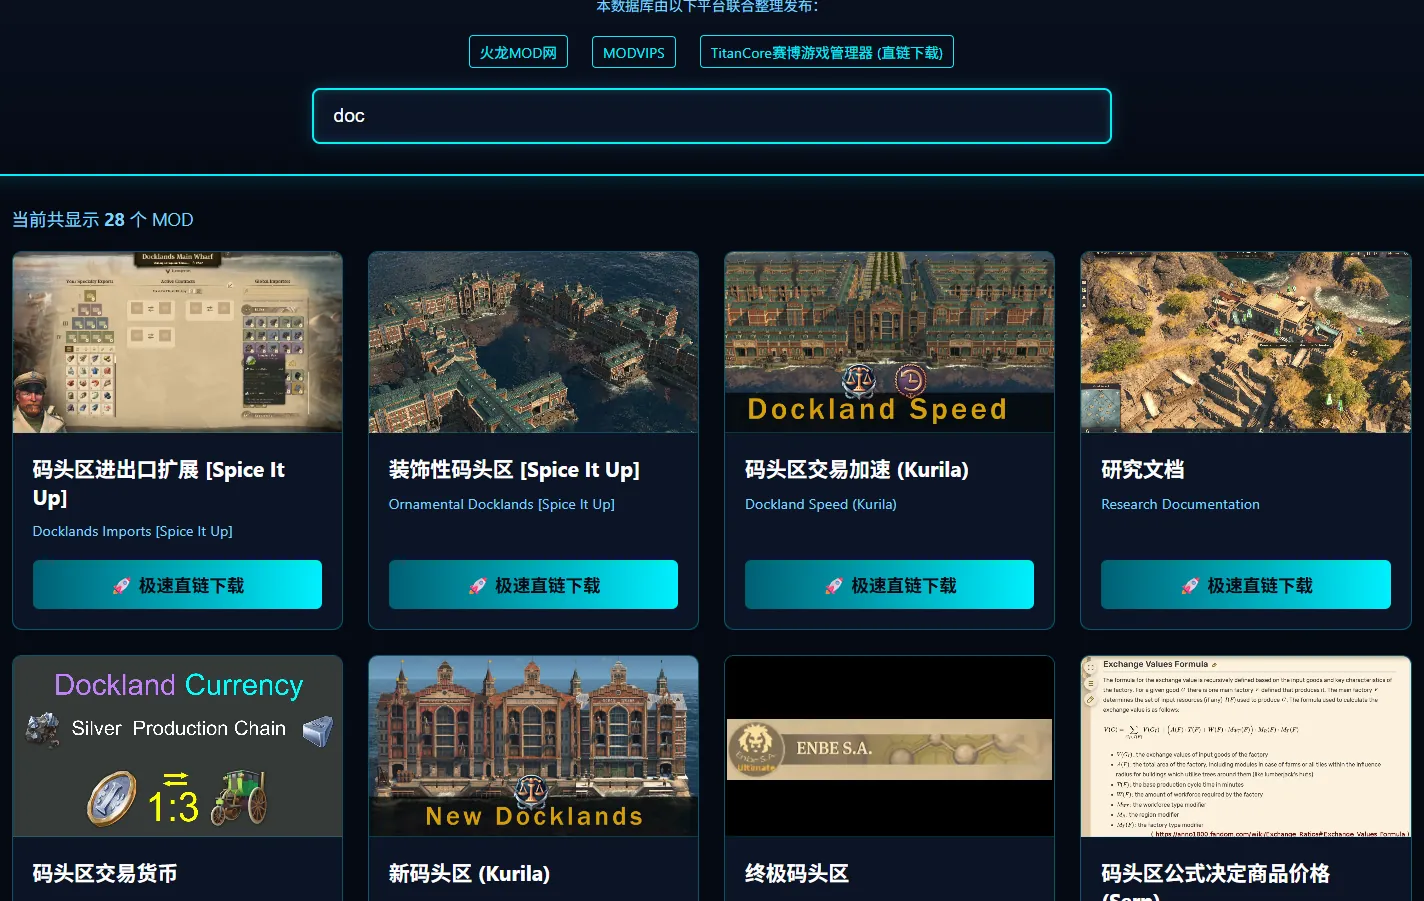This screenshot has height=901, width=1424.
Task: Download 装饰性码头区 via 极速直链下载 button
Action: tap(533, 585)
